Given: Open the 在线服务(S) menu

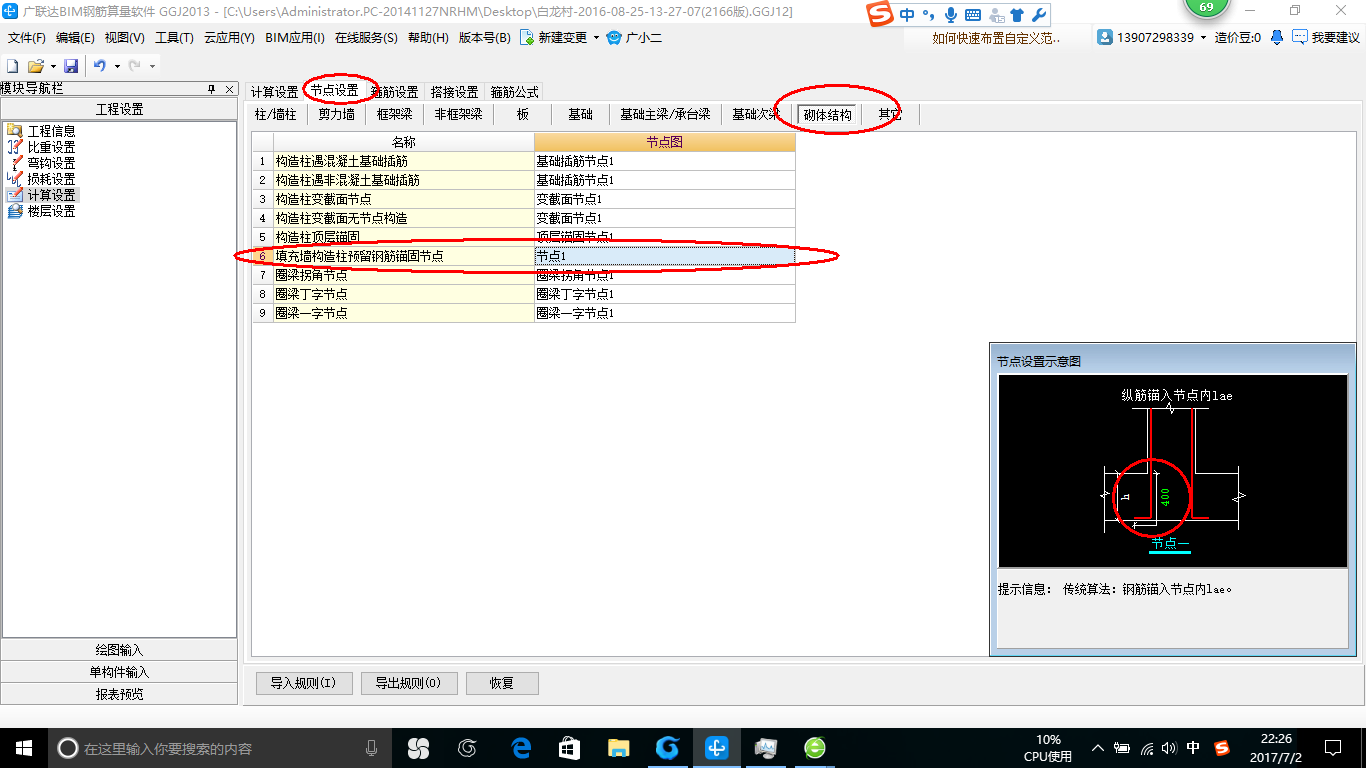Looking at the screenshot, I should pyautogui.click(x=366, y=37).
